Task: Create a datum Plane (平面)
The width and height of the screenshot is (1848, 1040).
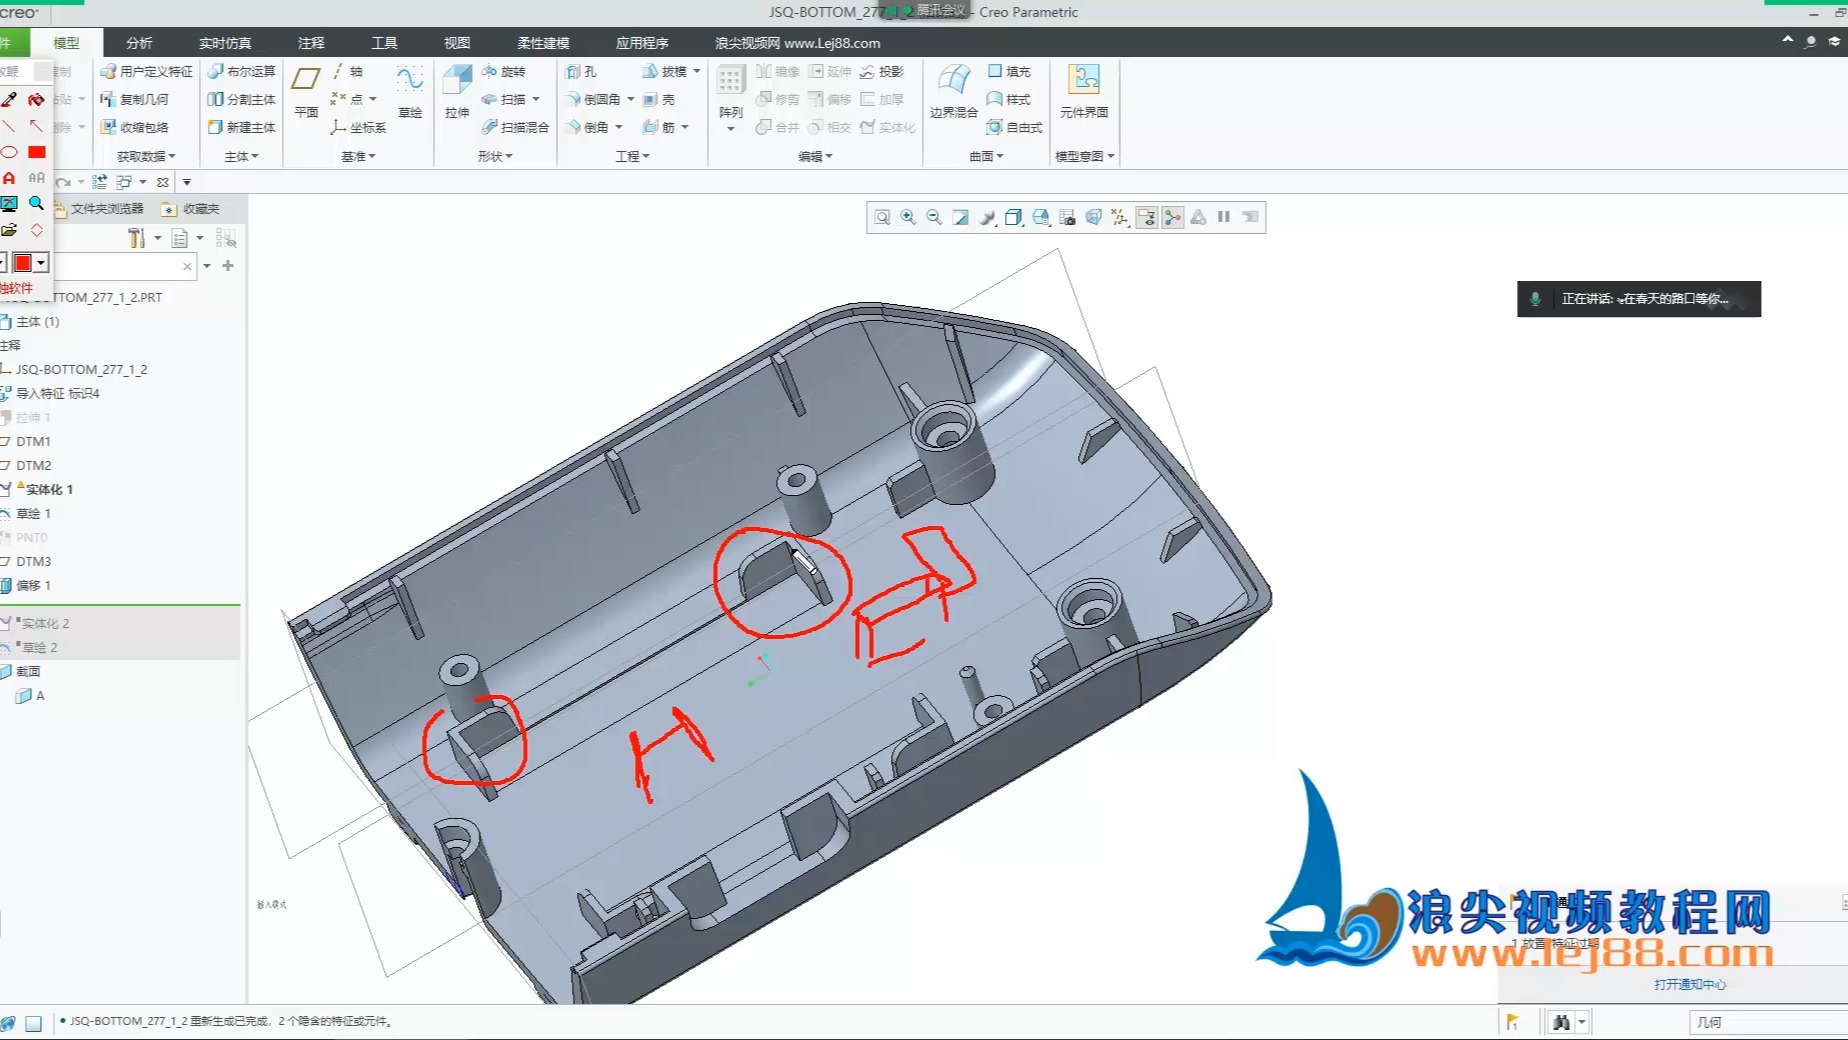Action: 306,90
